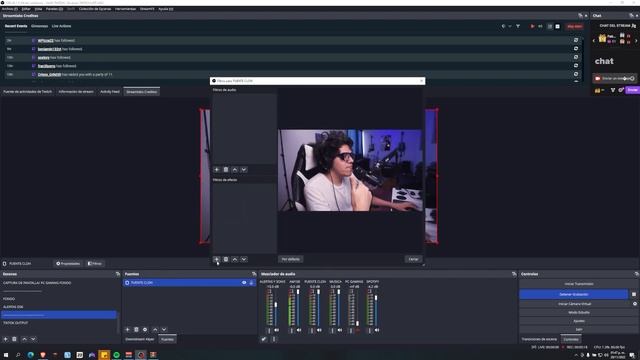Select the Live Actions tab
640x360 pixels.
[x=61, y=26]
